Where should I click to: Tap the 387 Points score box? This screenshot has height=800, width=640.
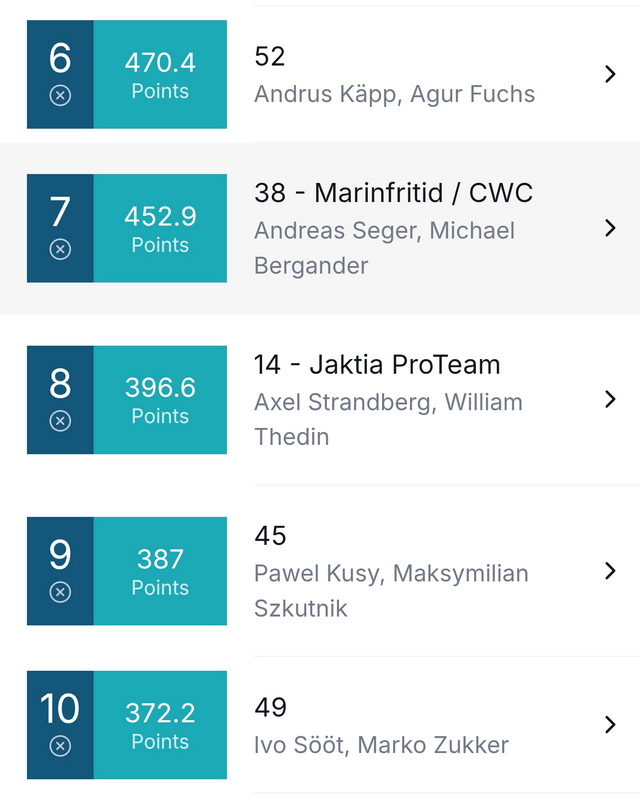(160, 571)
